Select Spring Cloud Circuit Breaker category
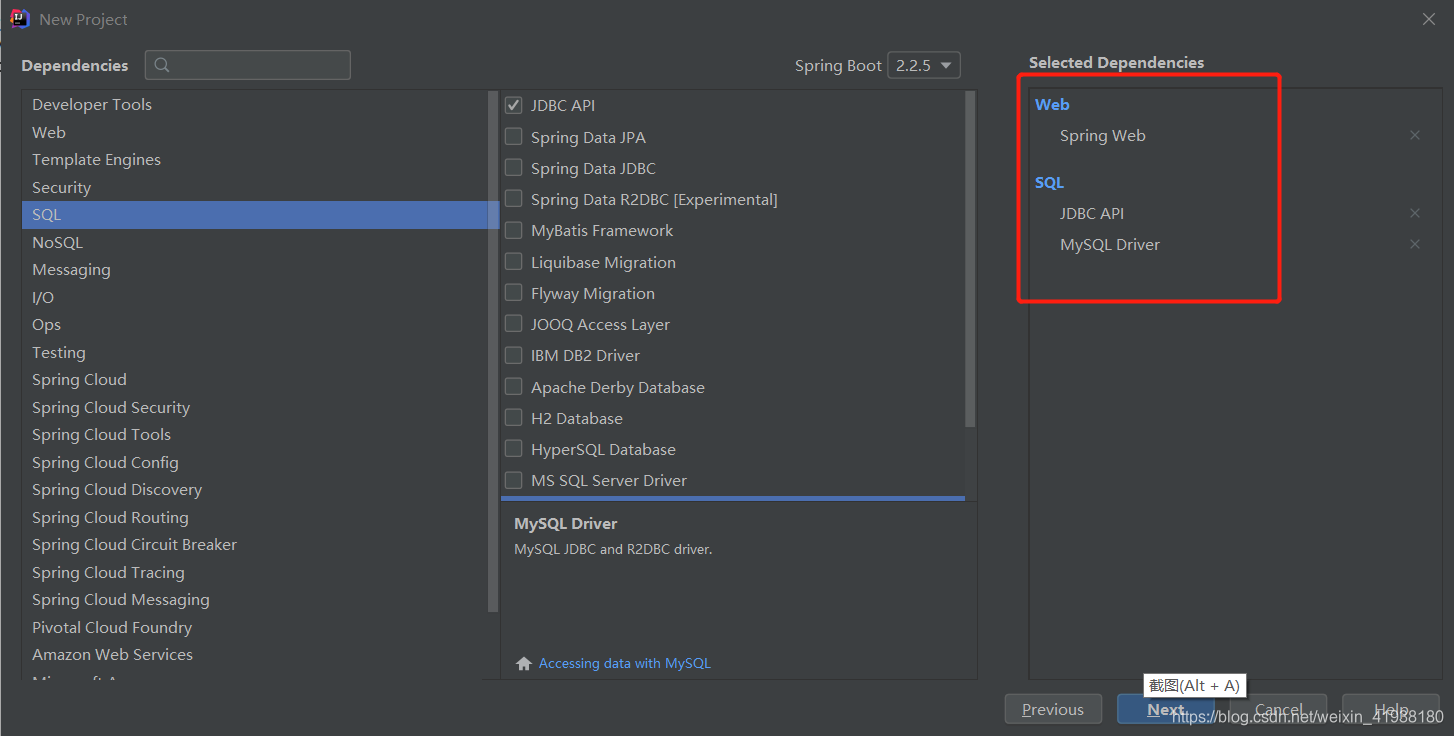The width and height of the screenshot is (1454, 736). (x=254, y=545)
